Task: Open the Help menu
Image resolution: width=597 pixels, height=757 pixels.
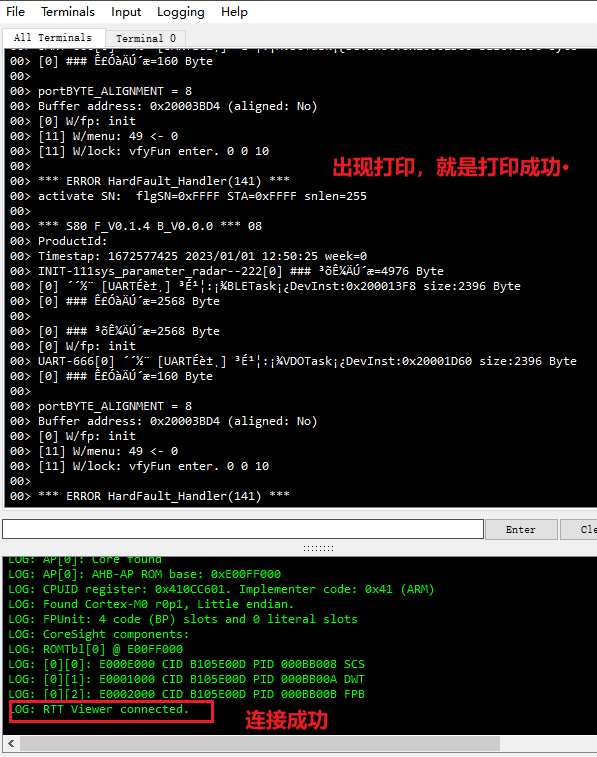Action: [235, 12]
